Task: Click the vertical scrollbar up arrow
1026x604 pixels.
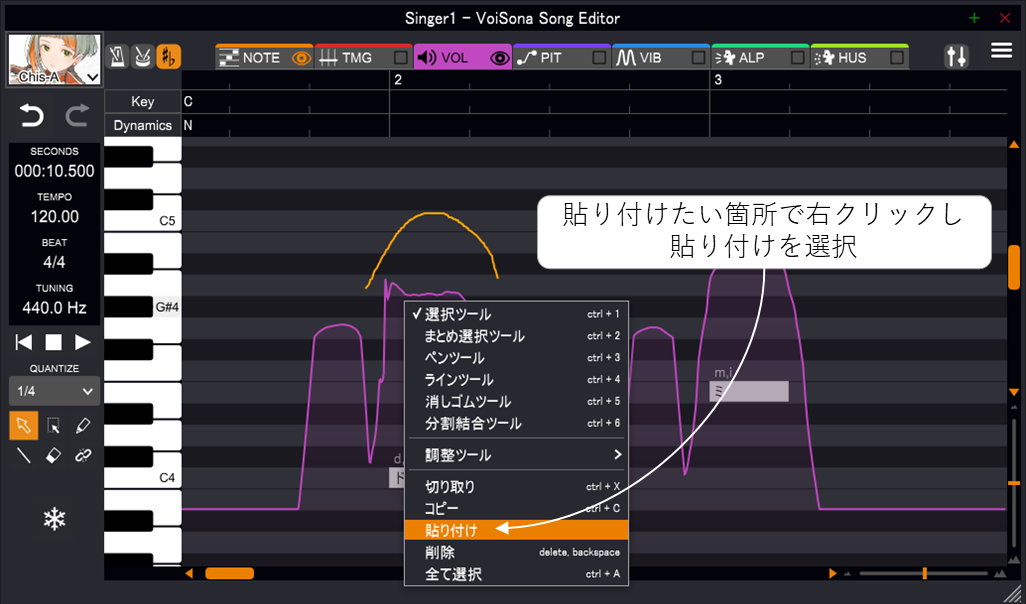Action: (x=1014, y=144)
